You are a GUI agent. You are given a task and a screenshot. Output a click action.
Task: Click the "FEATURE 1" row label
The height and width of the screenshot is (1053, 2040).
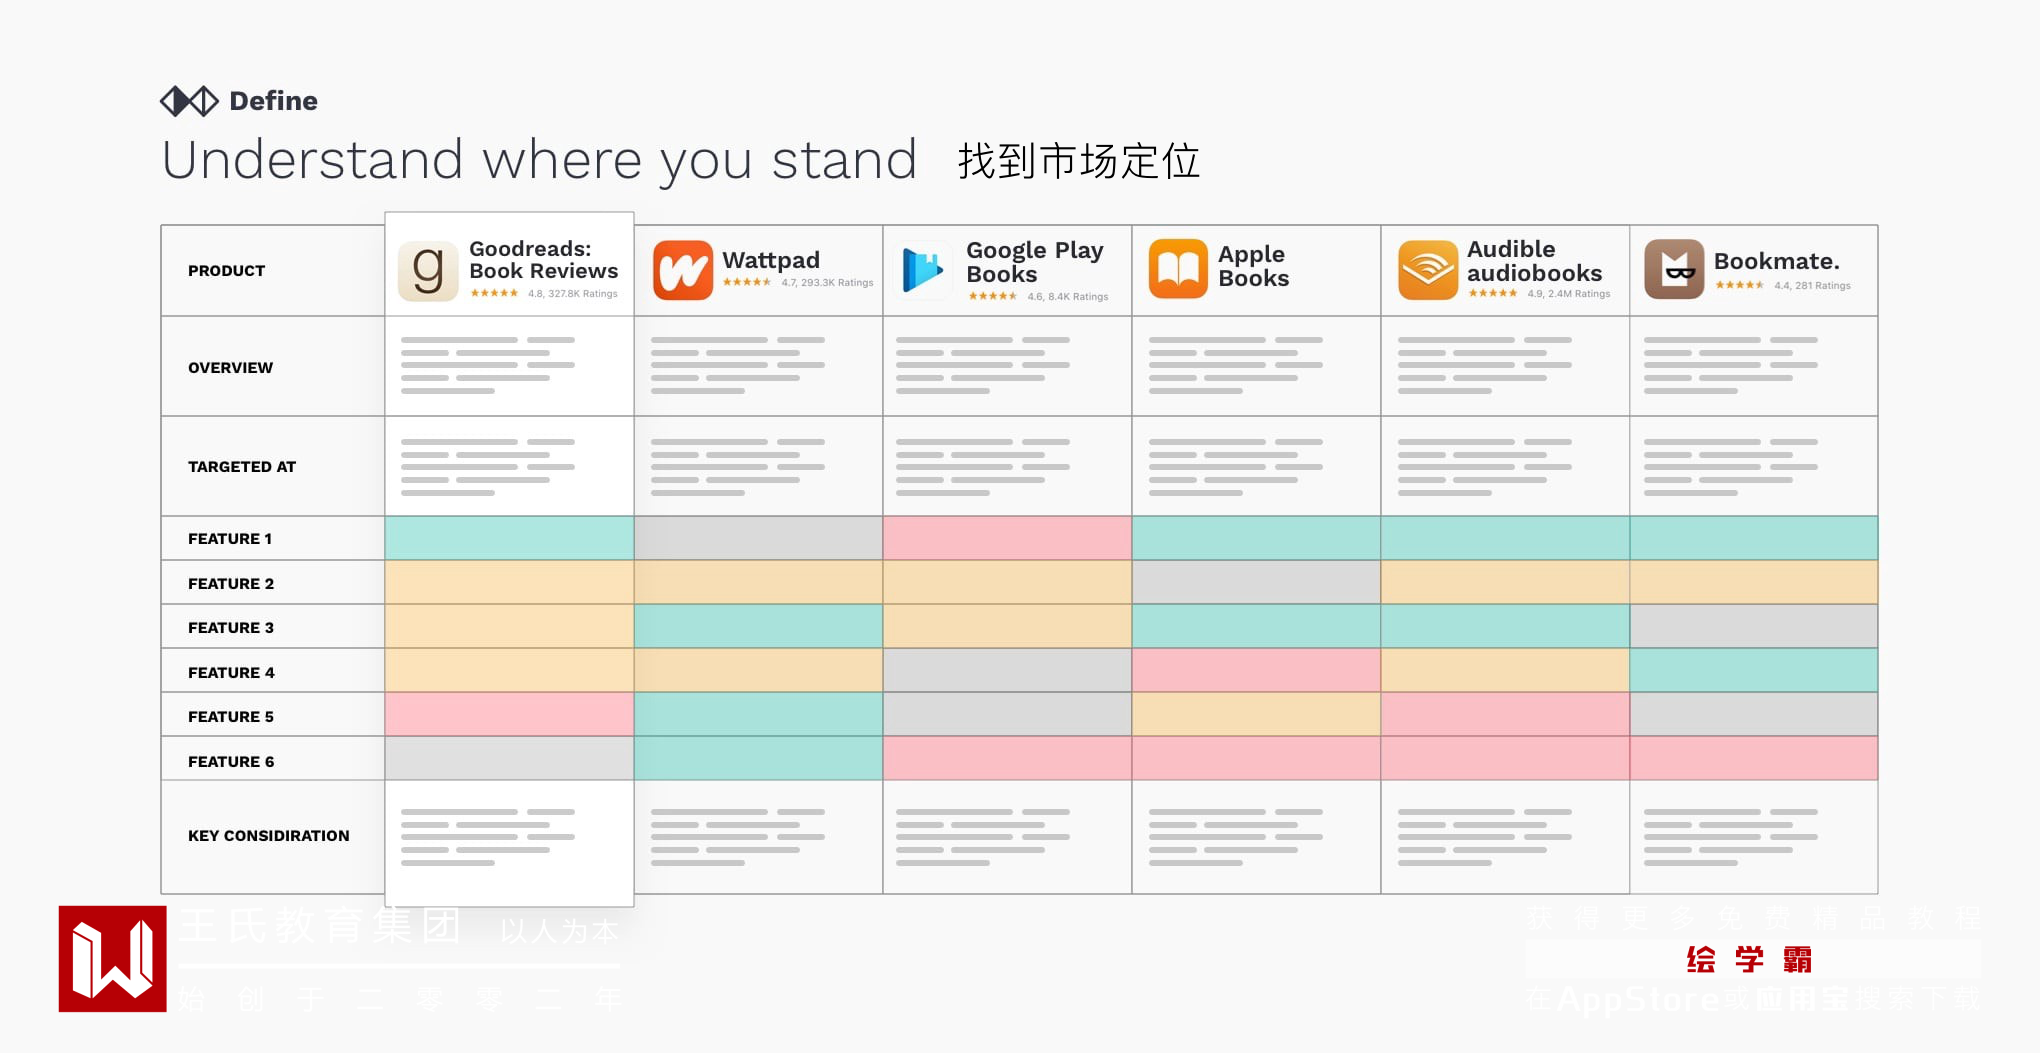click(230, 539)
